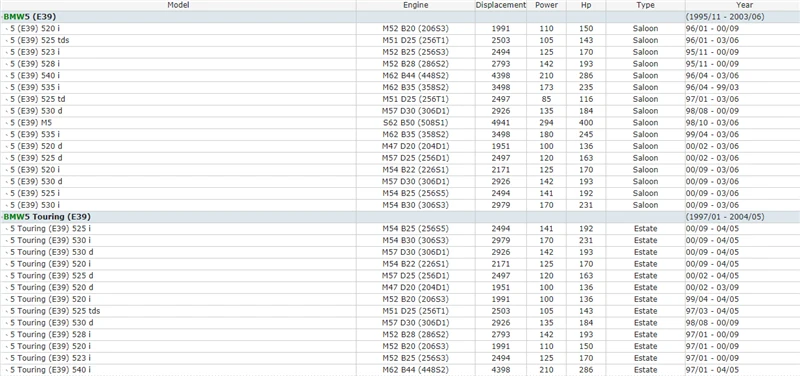This screenshot has height=376, width=800.
Task: Select the 5 Touring (E39) 540 i row
Action: [x=400, y=369]
